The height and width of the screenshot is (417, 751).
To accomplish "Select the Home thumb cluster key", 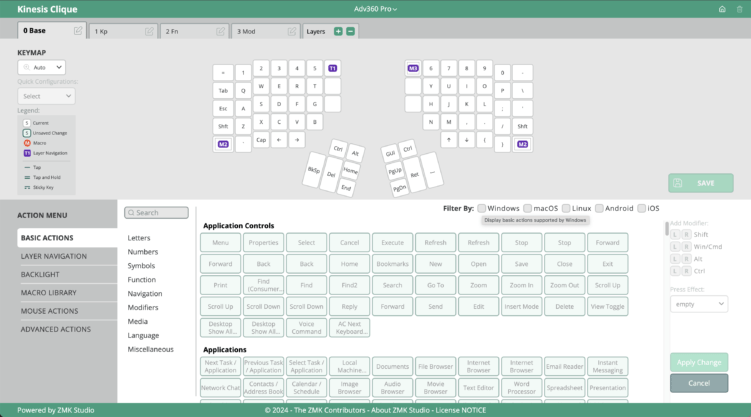I will 351,170.
